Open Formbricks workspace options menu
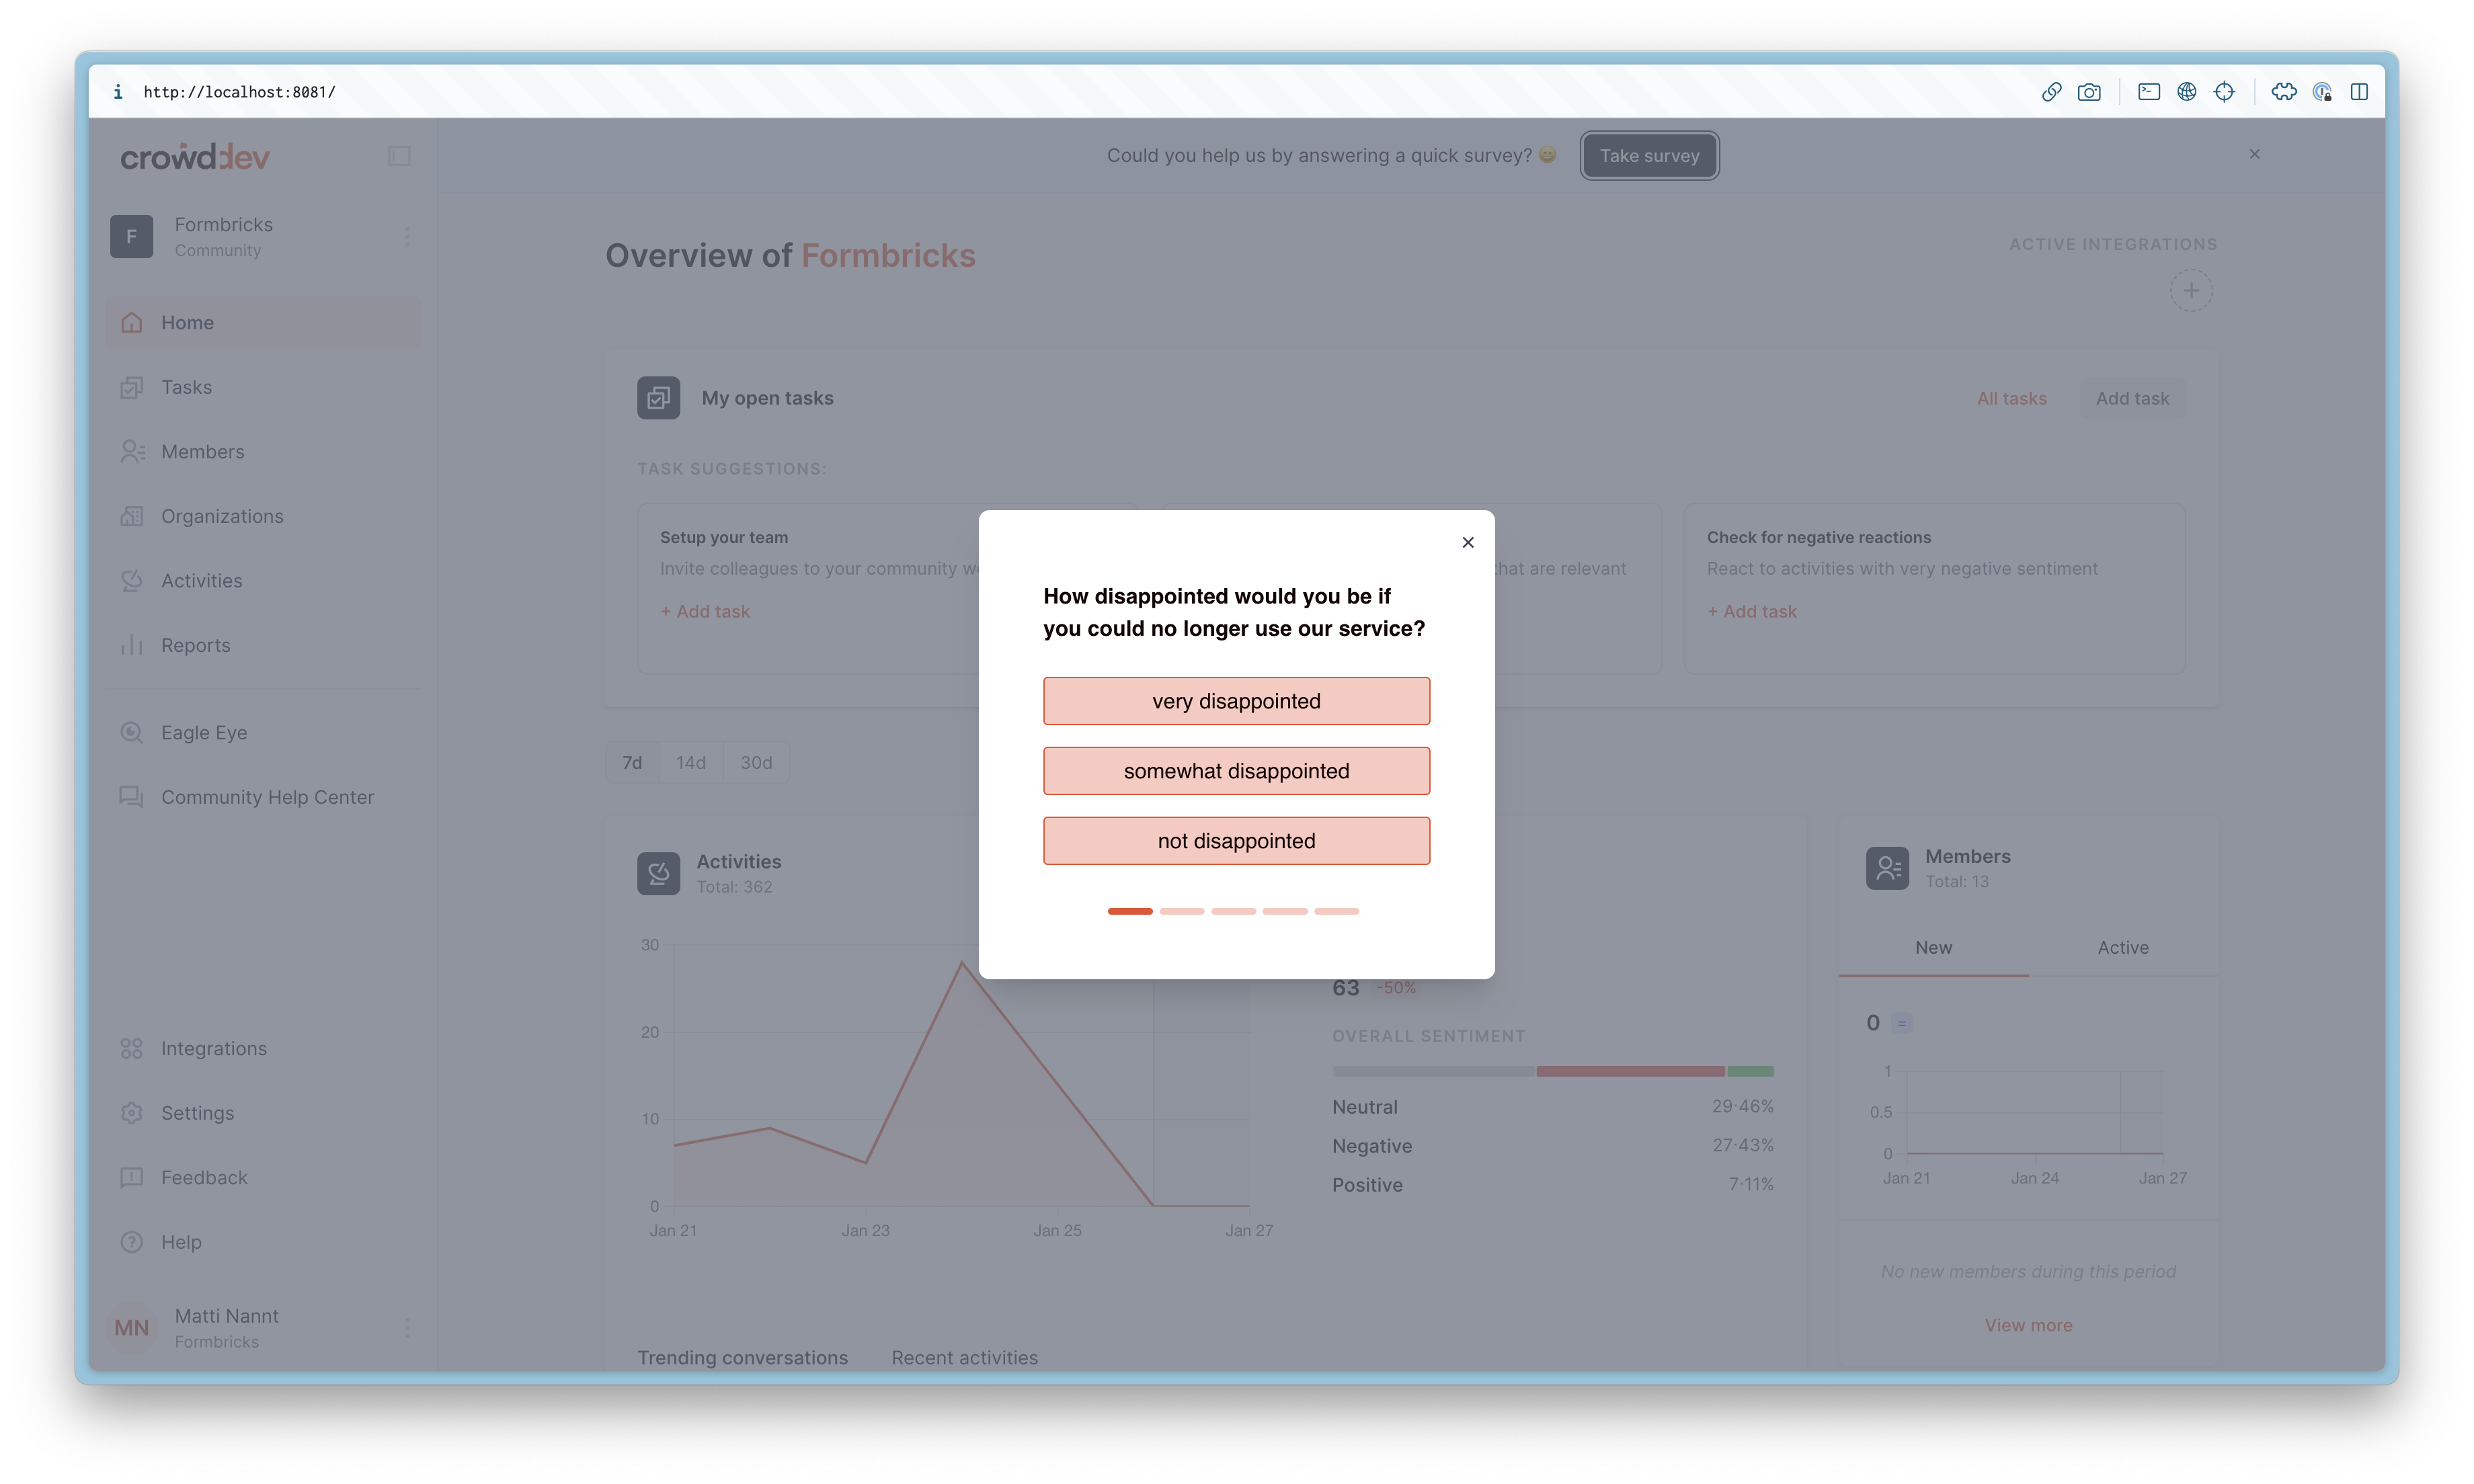The width and height of the screenshot is (2474, 1484). (407, 237)
